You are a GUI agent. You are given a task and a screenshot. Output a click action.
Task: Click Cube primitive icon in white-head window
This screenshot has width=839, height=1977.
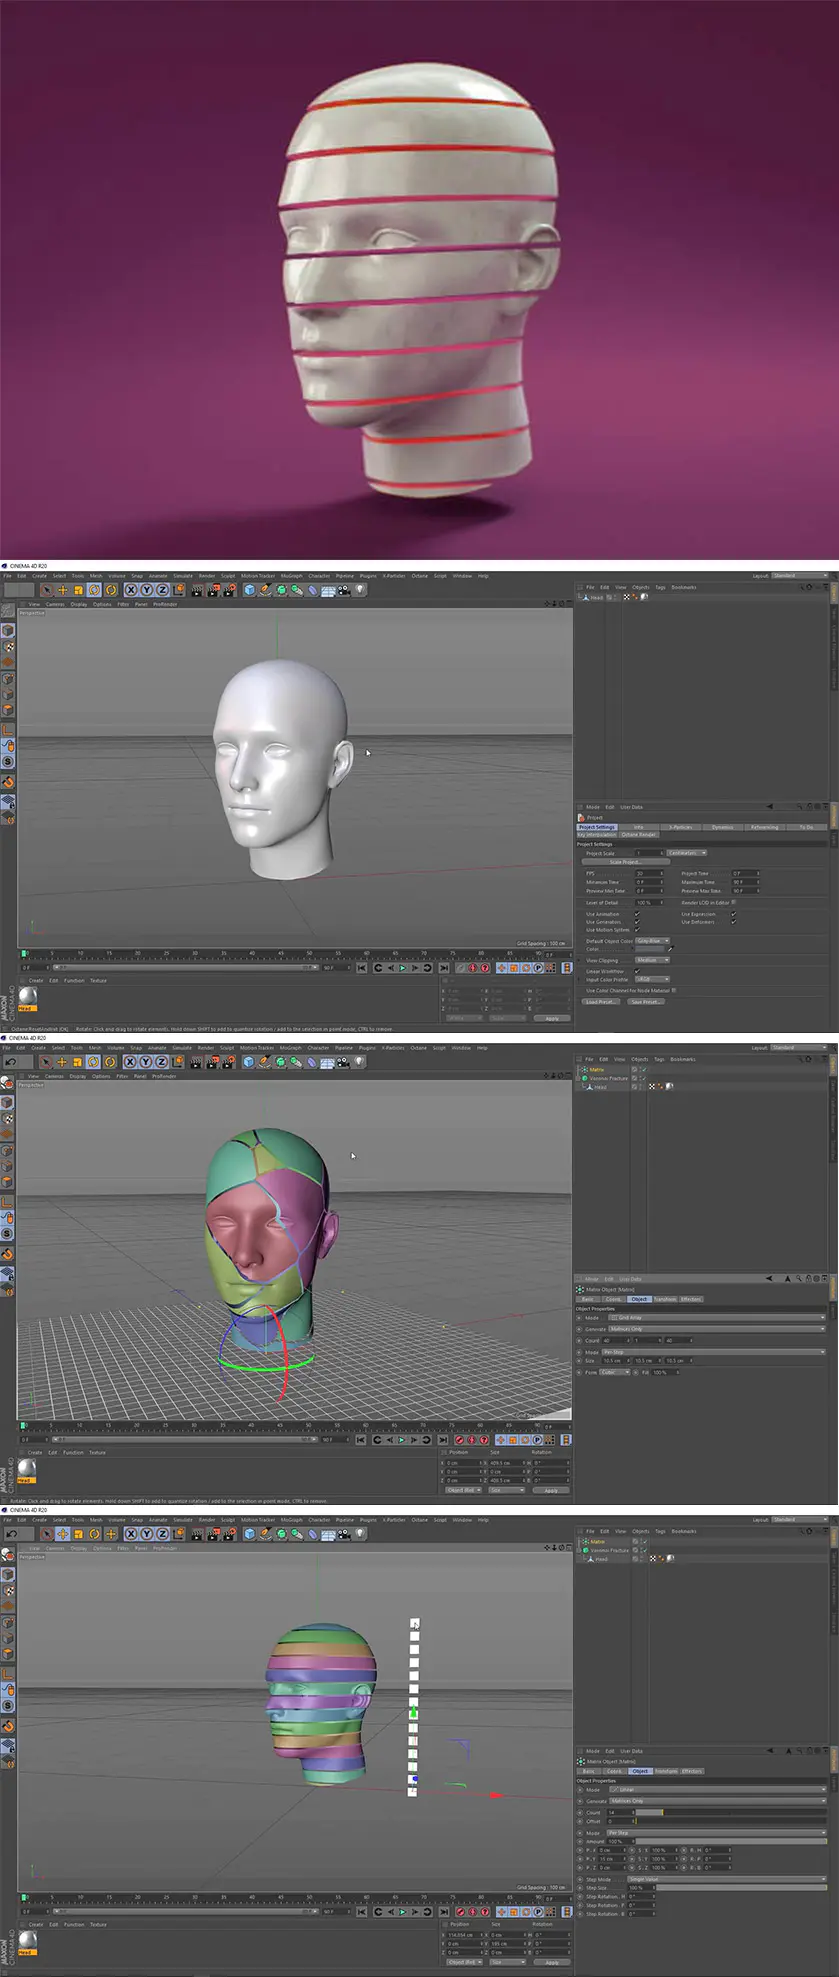(x=249, y=590)
